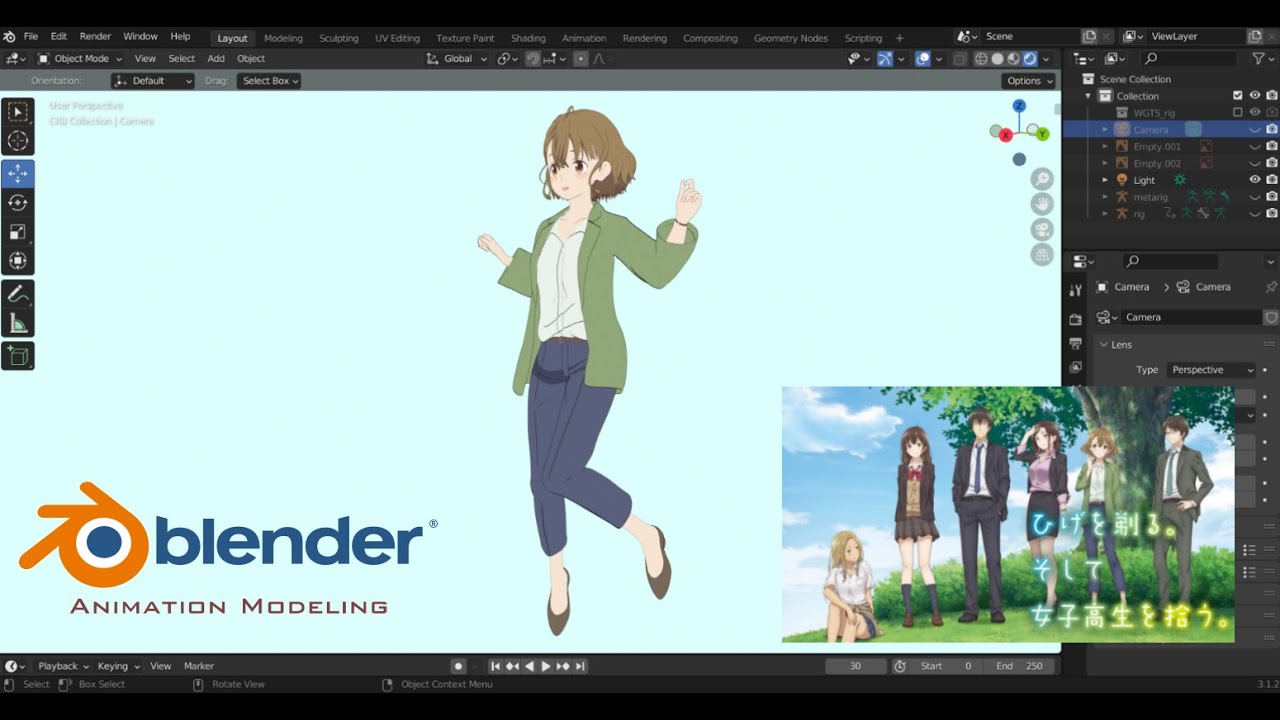
Task: Expand the Light tree item
Action: (1105, 180)
